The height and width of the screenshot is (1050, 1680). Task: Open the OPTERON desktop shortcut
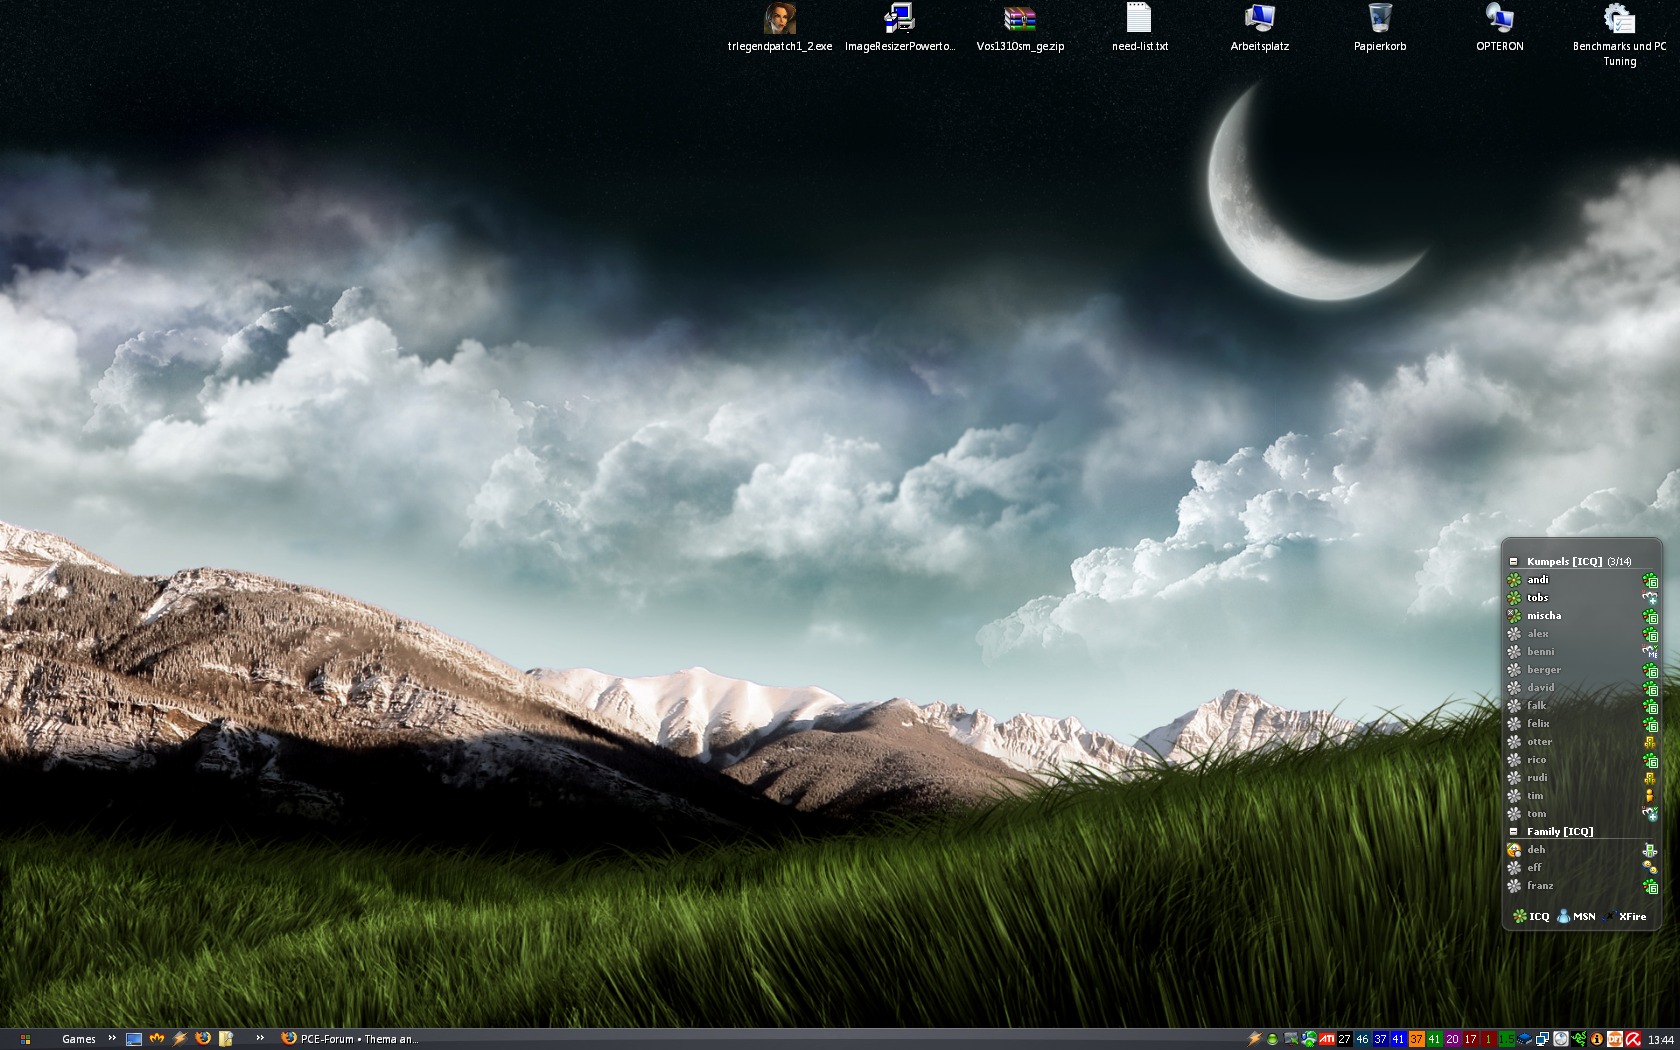tap(1499, 20)
